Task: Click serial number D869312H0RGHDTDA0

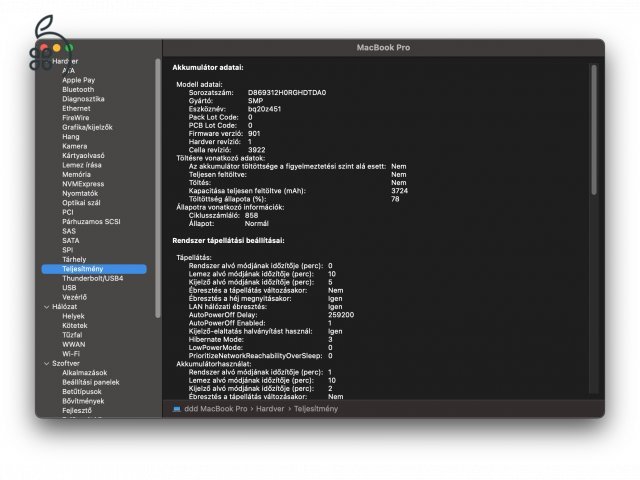Action: click(x=287, y=93)
